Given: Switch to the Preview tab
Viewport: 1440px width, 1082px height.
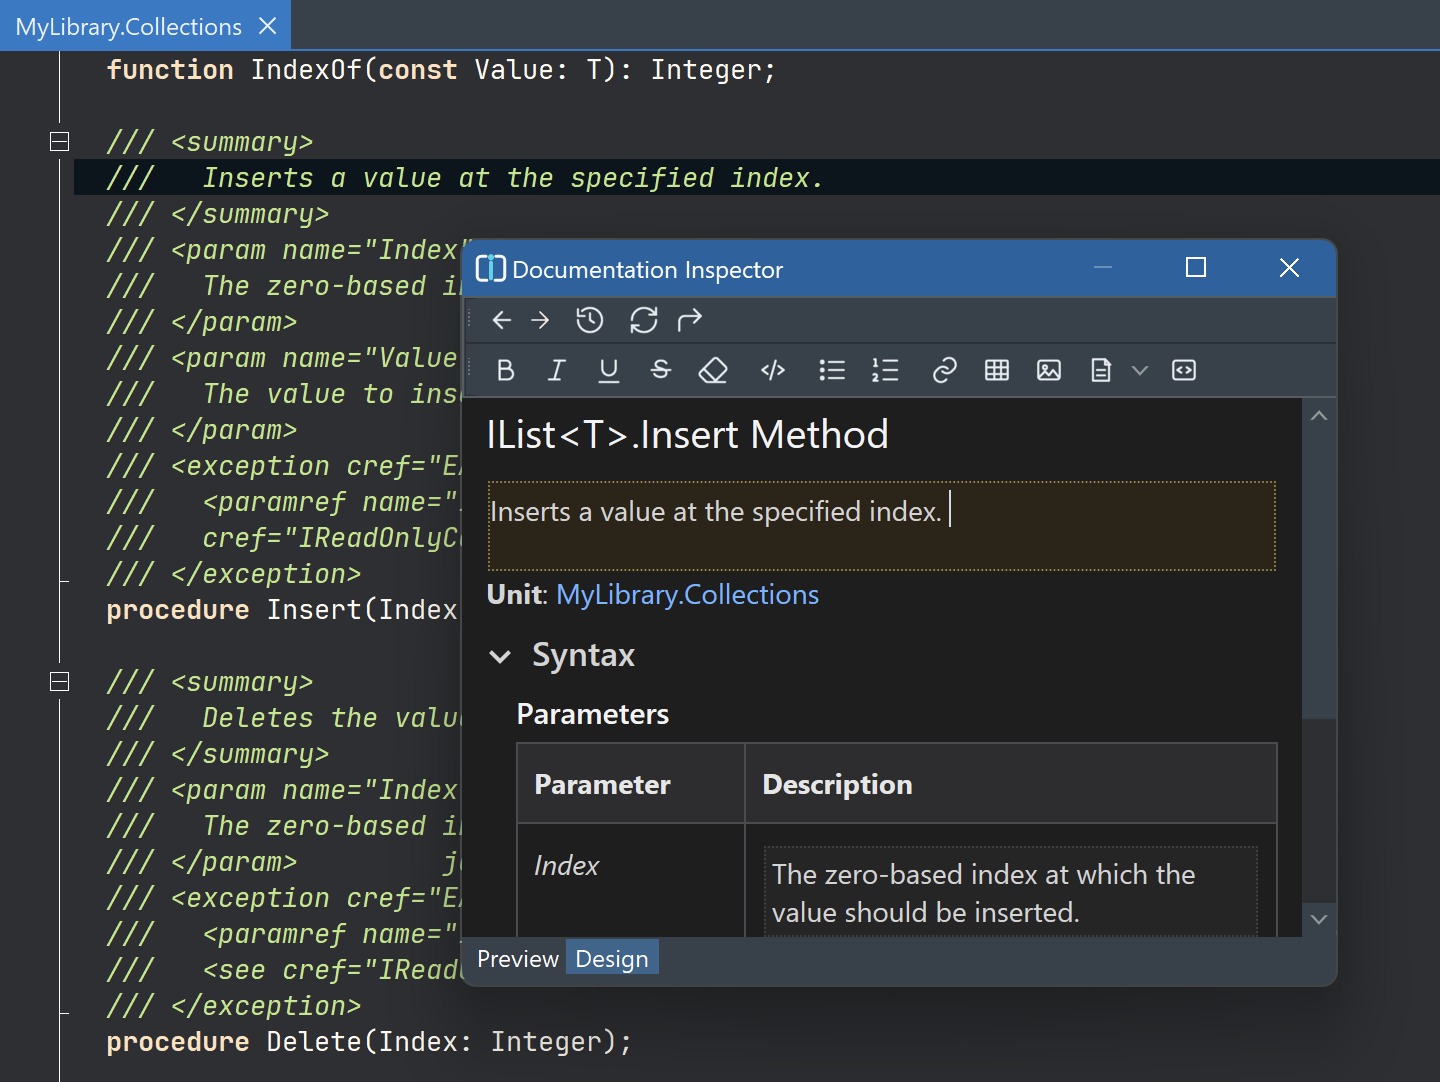Looking at the screenshot, I should pyautogui.click(x=517, y=959).
